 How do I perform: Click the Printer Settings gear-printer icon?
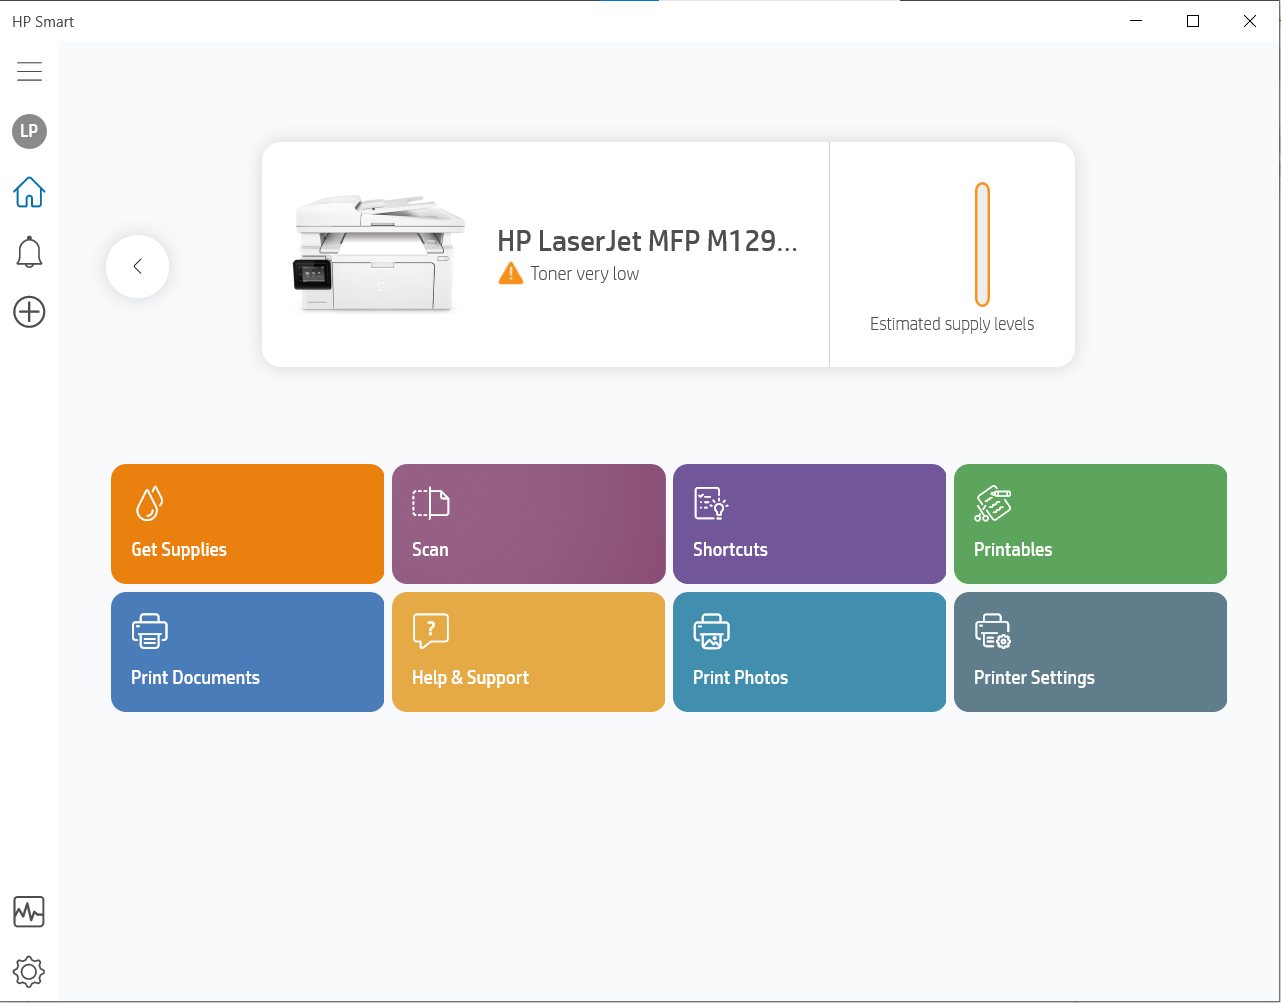[x=993, y=631]
